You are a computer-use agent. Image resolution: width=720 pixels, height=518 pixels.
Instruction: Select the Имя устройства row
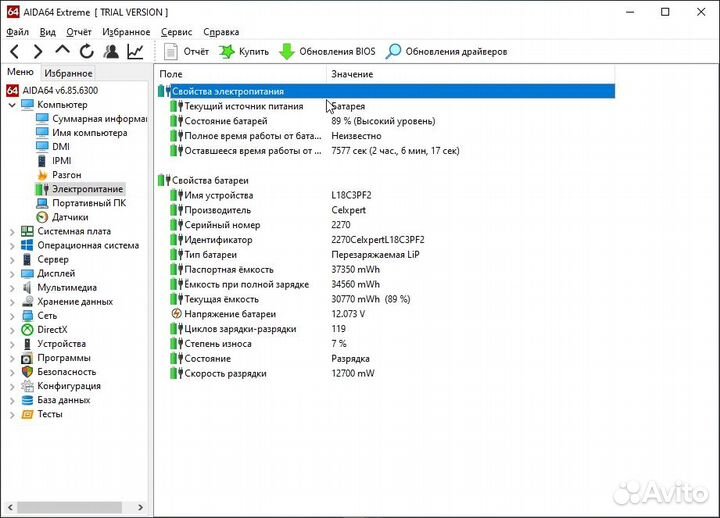click(386, 195)
